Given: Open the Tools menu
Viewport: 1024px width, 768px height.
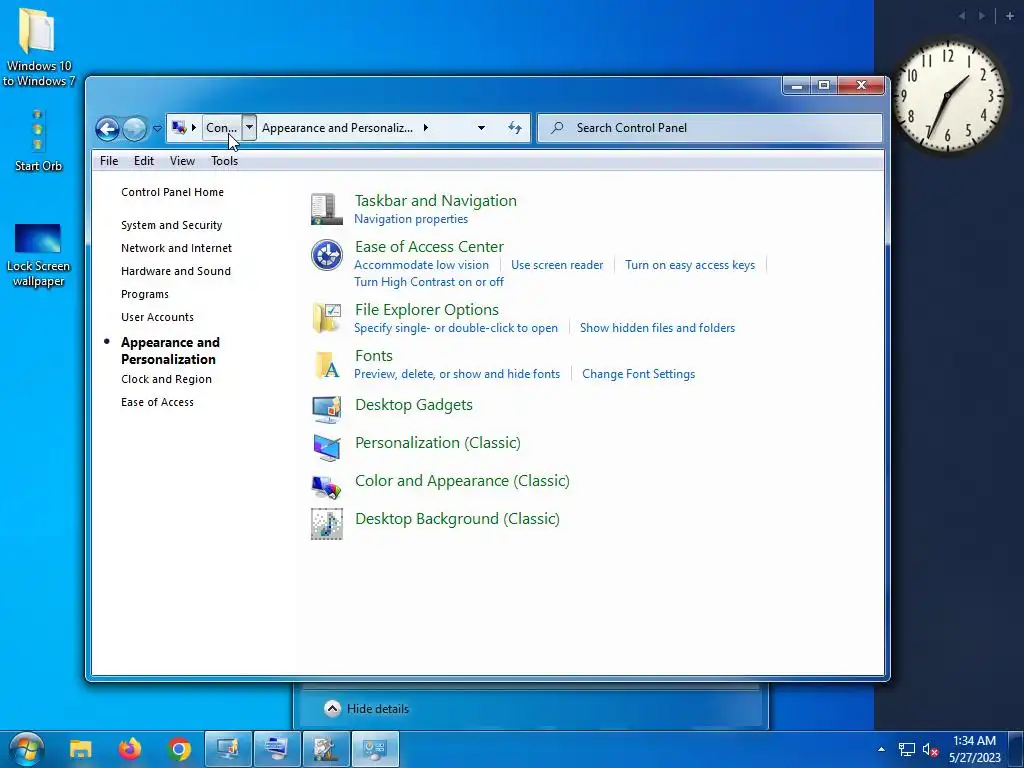Looking at the screenshot, I should (x=224, y=161).
